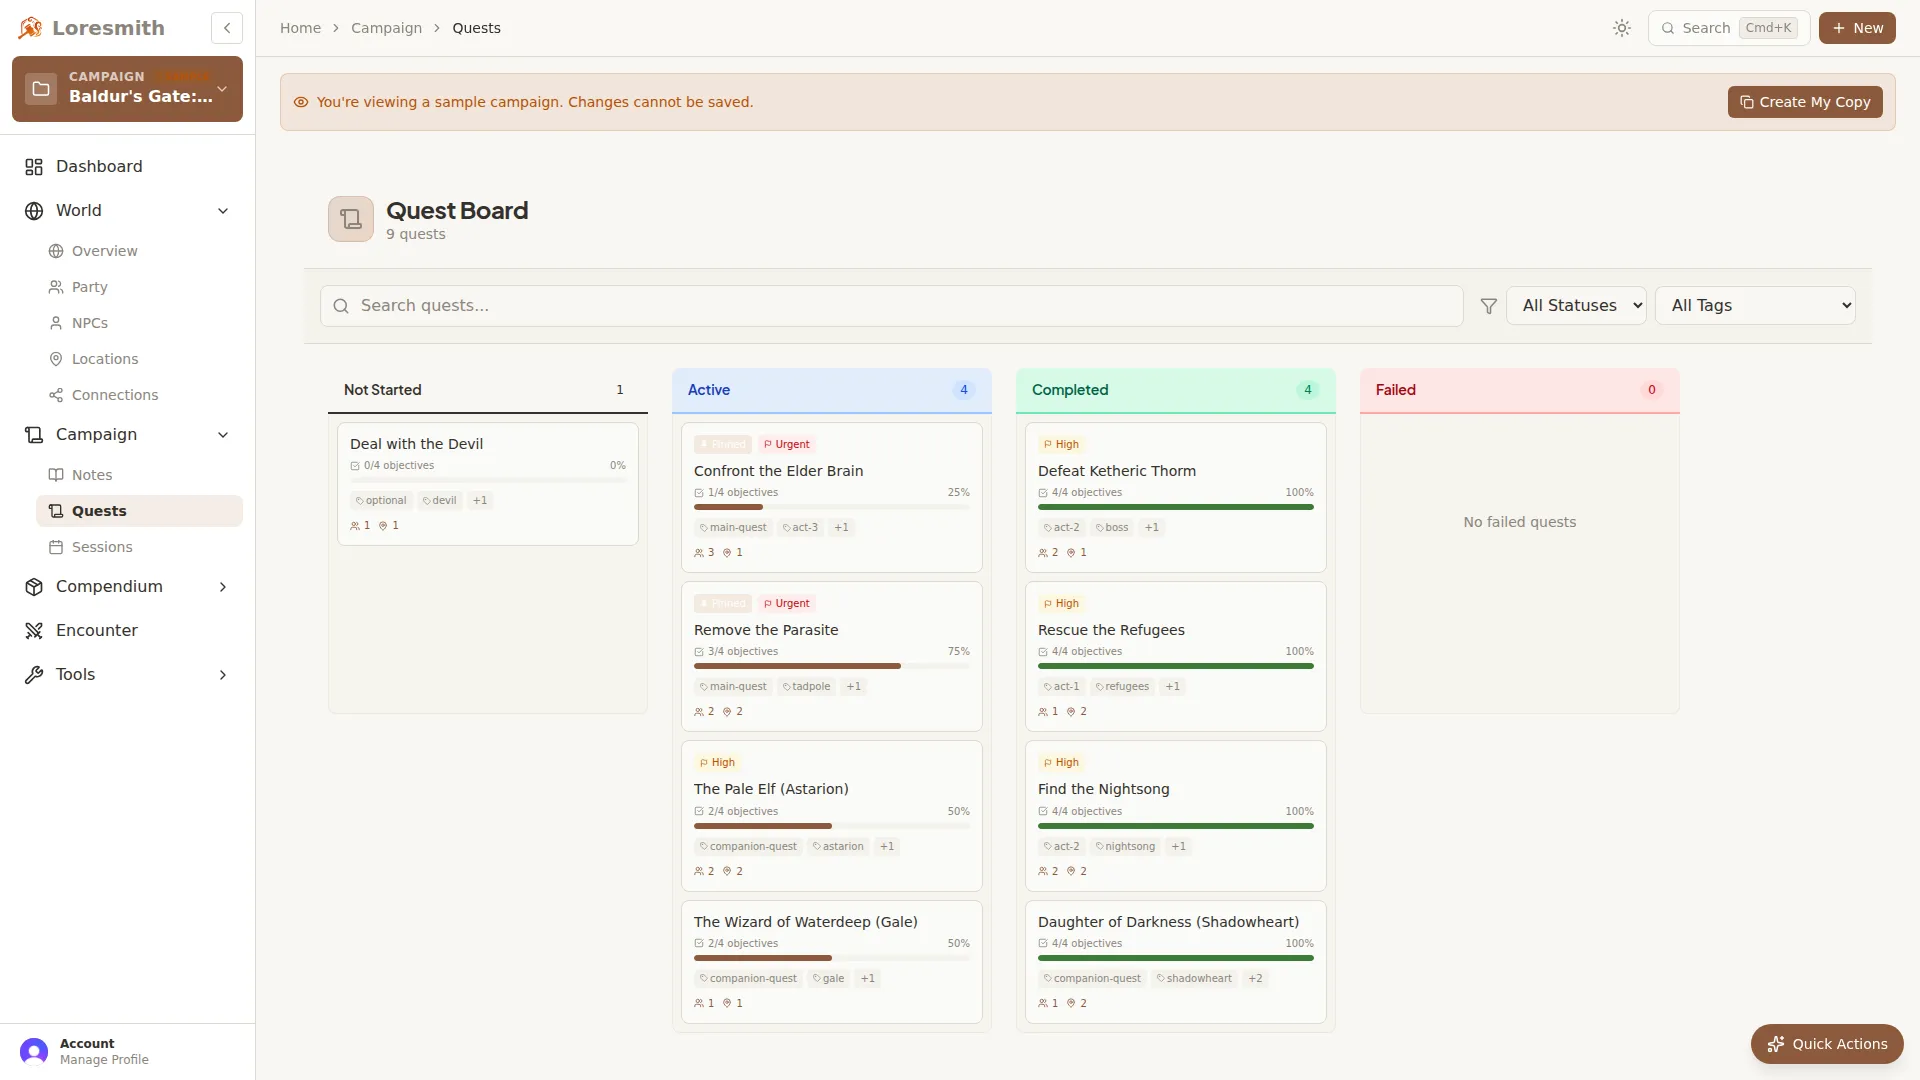
Task: Navigate to Home via the breadcrumb
Action: click(x=300, y=27)
